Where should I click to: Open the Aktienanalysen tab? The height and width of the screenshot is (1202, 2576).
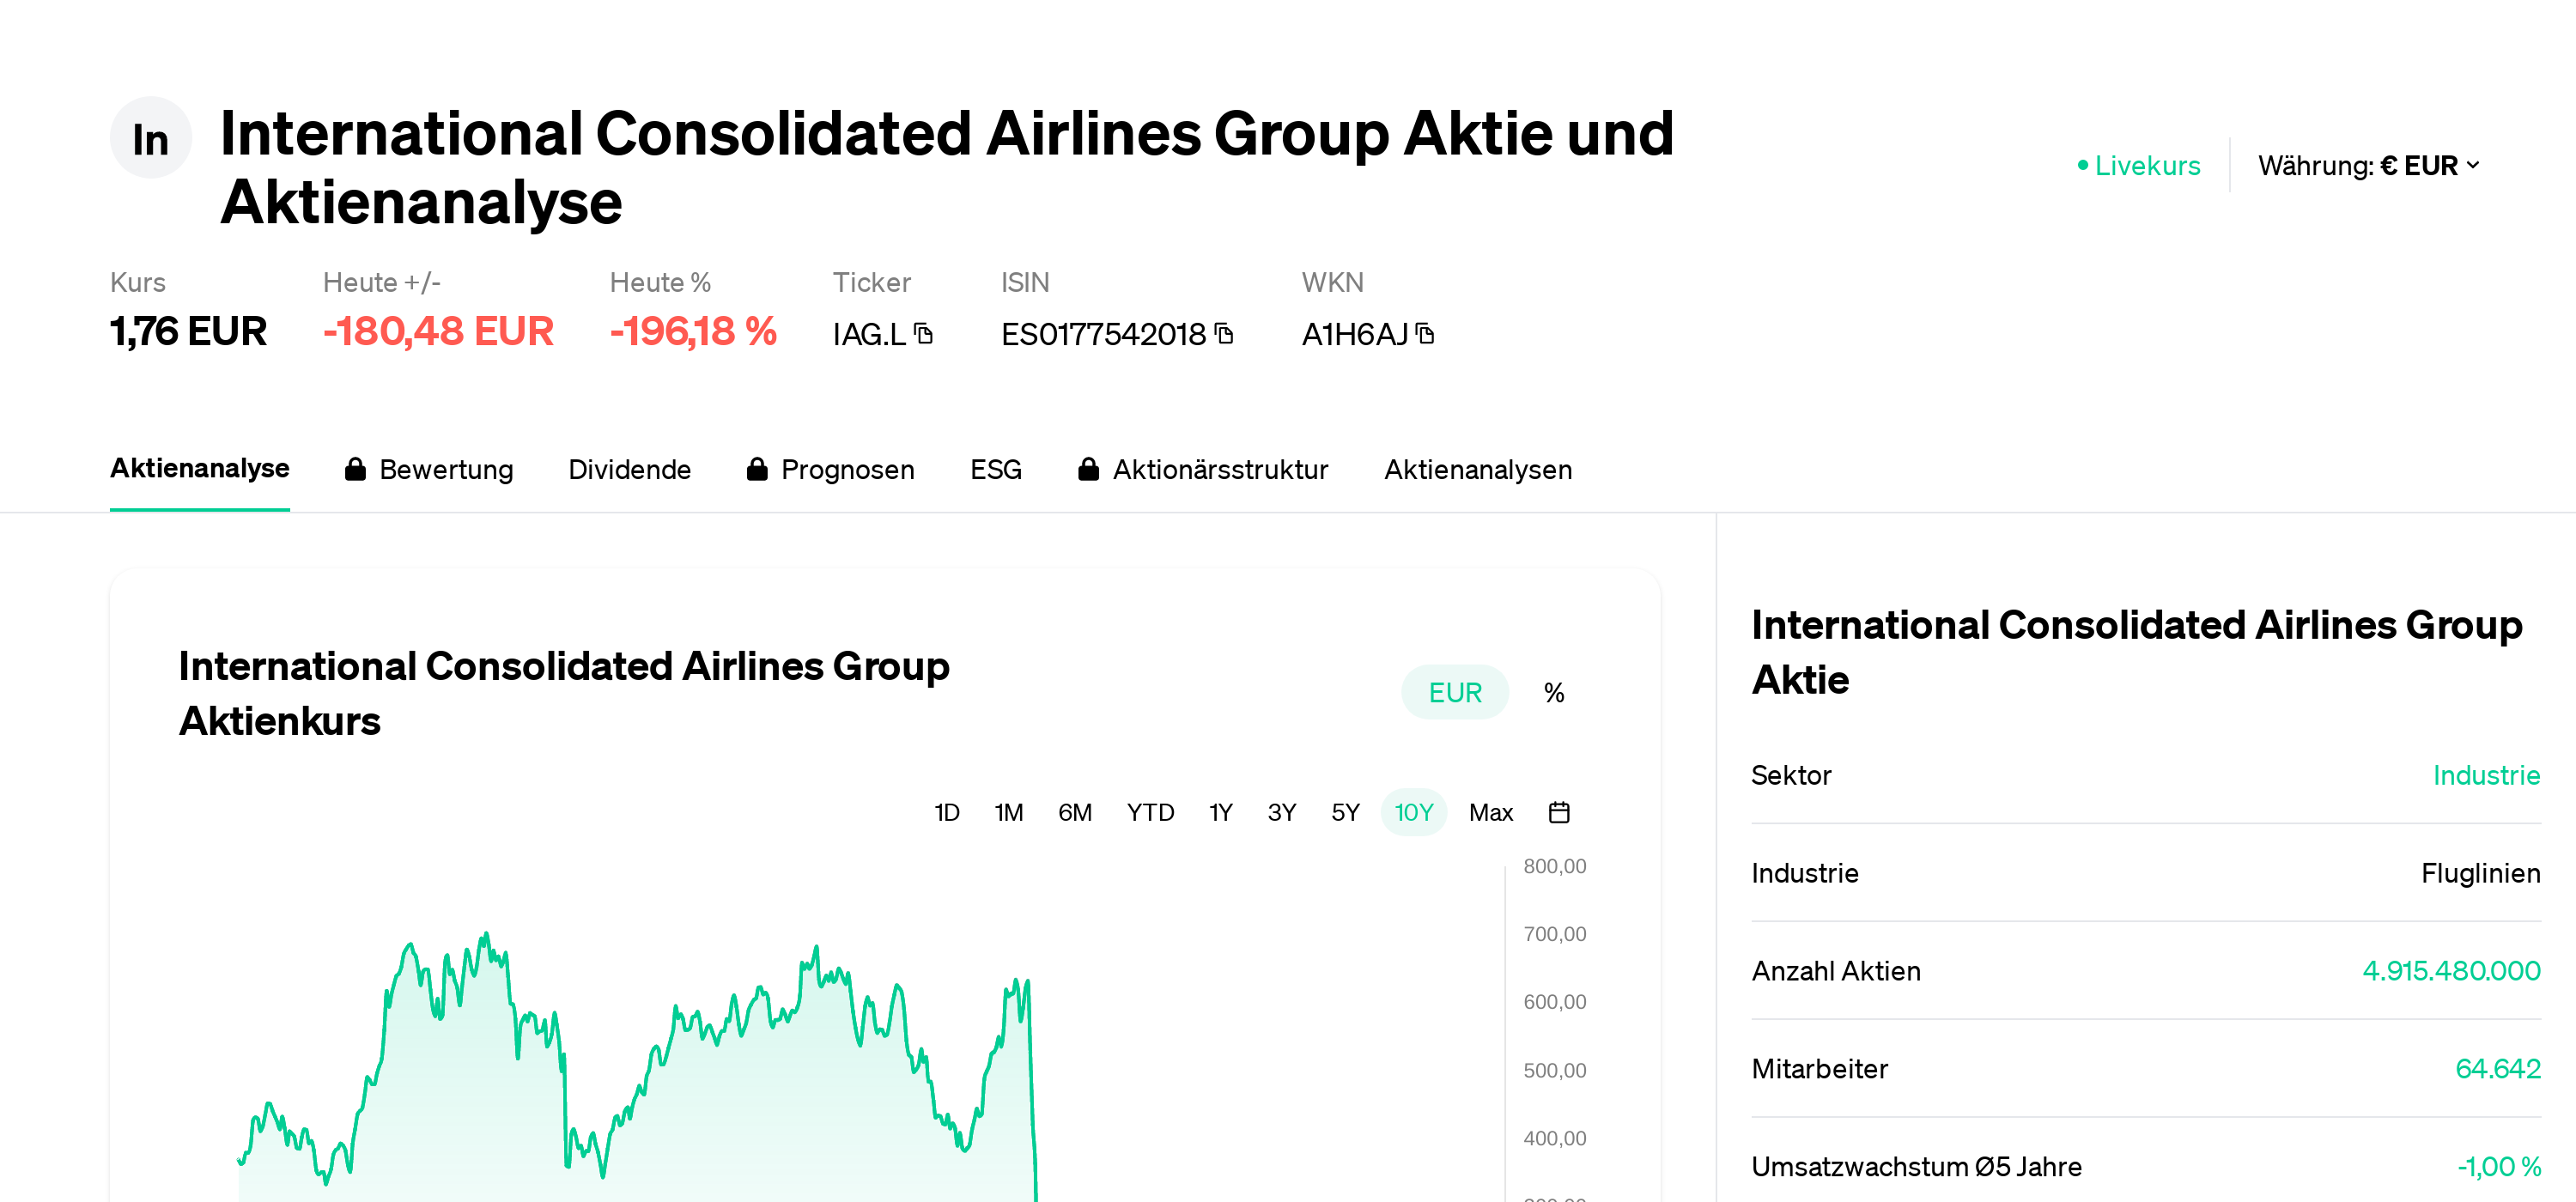tap(1477, 469)
